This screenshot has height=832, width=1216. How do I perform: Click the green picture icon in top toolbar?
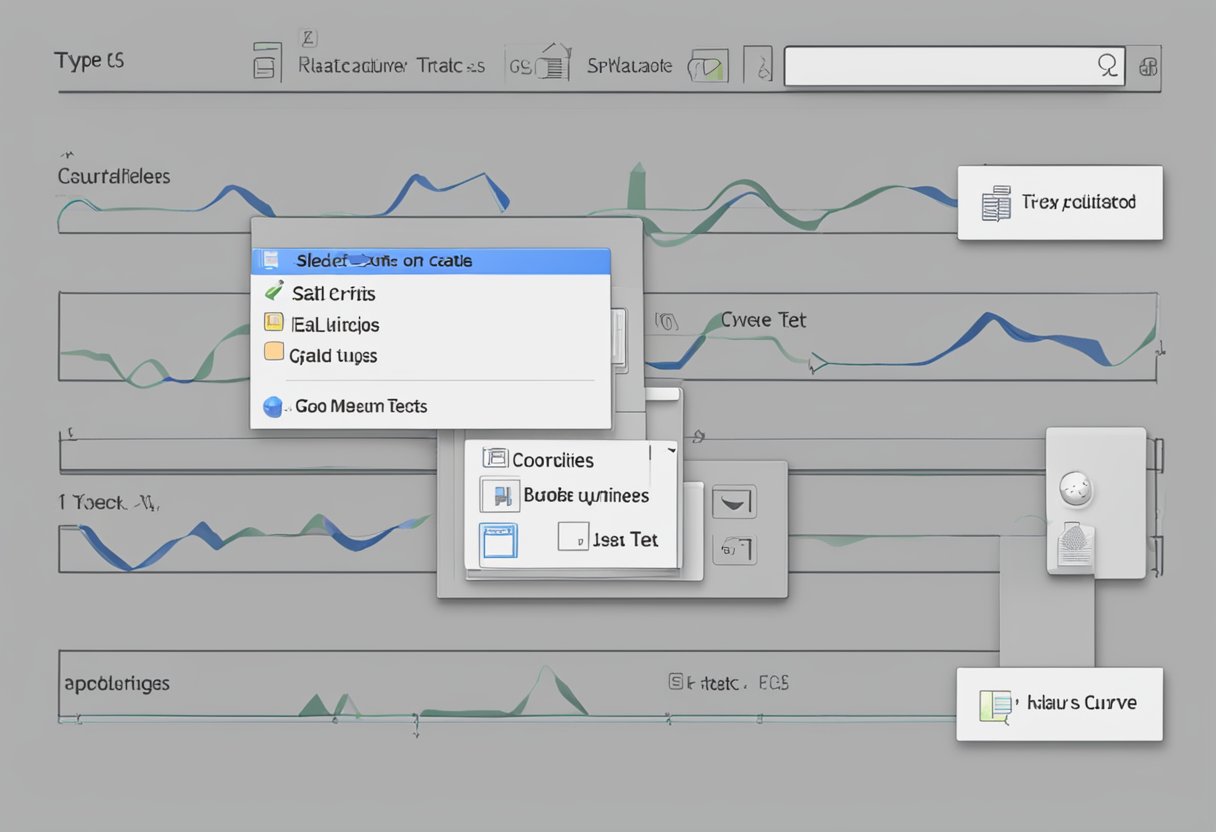[x=708, y=66]
